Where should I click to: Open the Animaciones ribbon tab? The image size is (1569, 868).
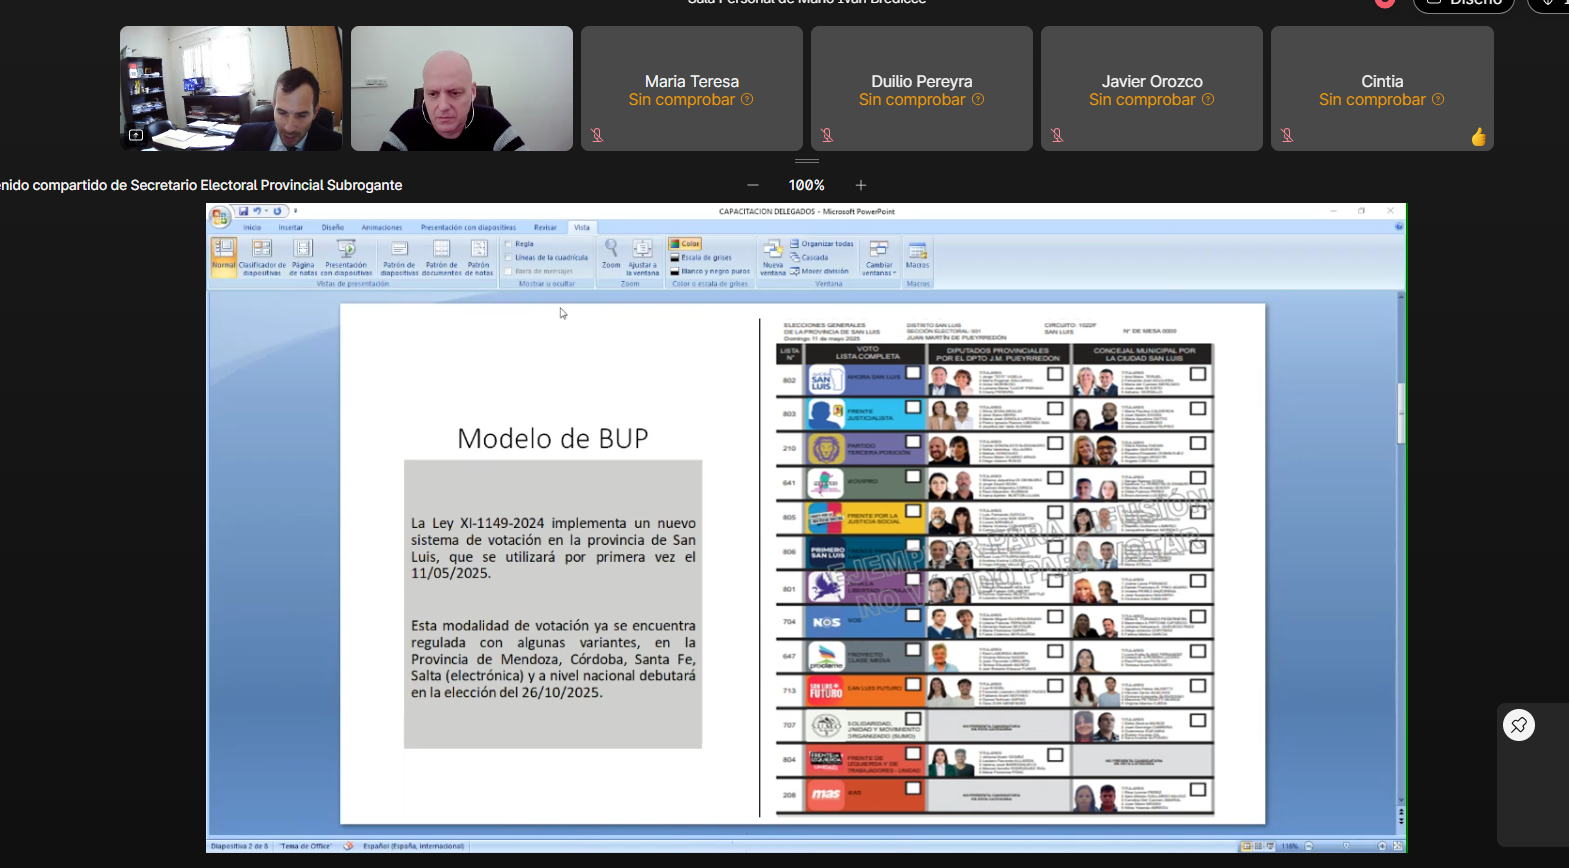pos(382,227)
